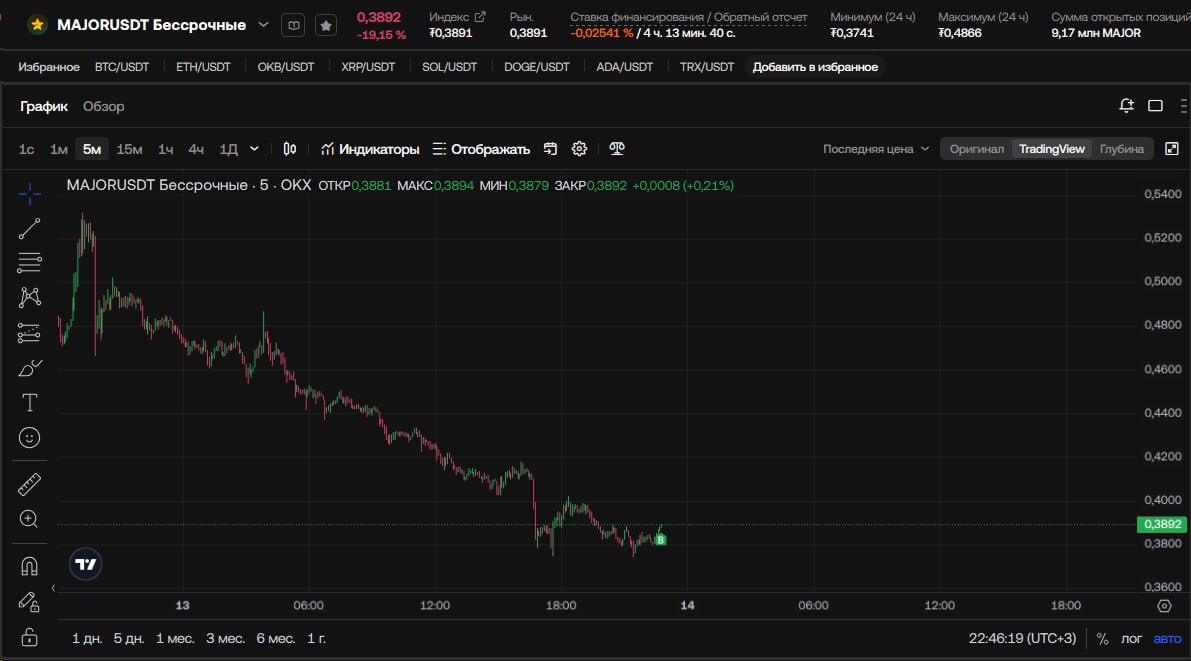Open TRX/USDT from favorites
The height and width of the screenshot is (661, 1191).
(706, 67)
